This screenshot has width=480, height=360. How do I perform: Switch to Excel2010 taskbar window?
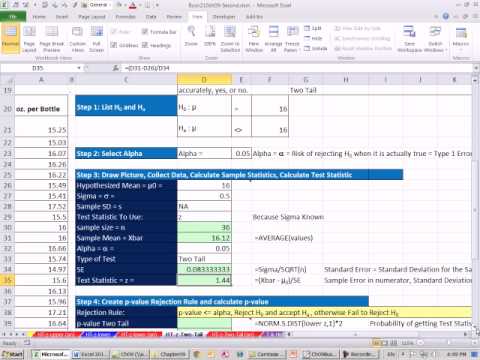pos(89,354)
